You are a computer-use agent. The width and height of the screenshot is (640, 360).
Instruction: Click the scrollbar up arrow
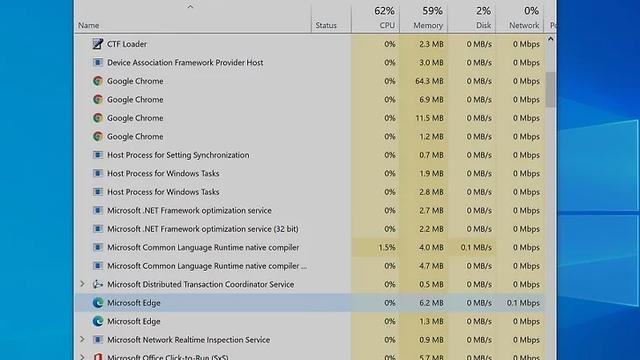(550, 39)
